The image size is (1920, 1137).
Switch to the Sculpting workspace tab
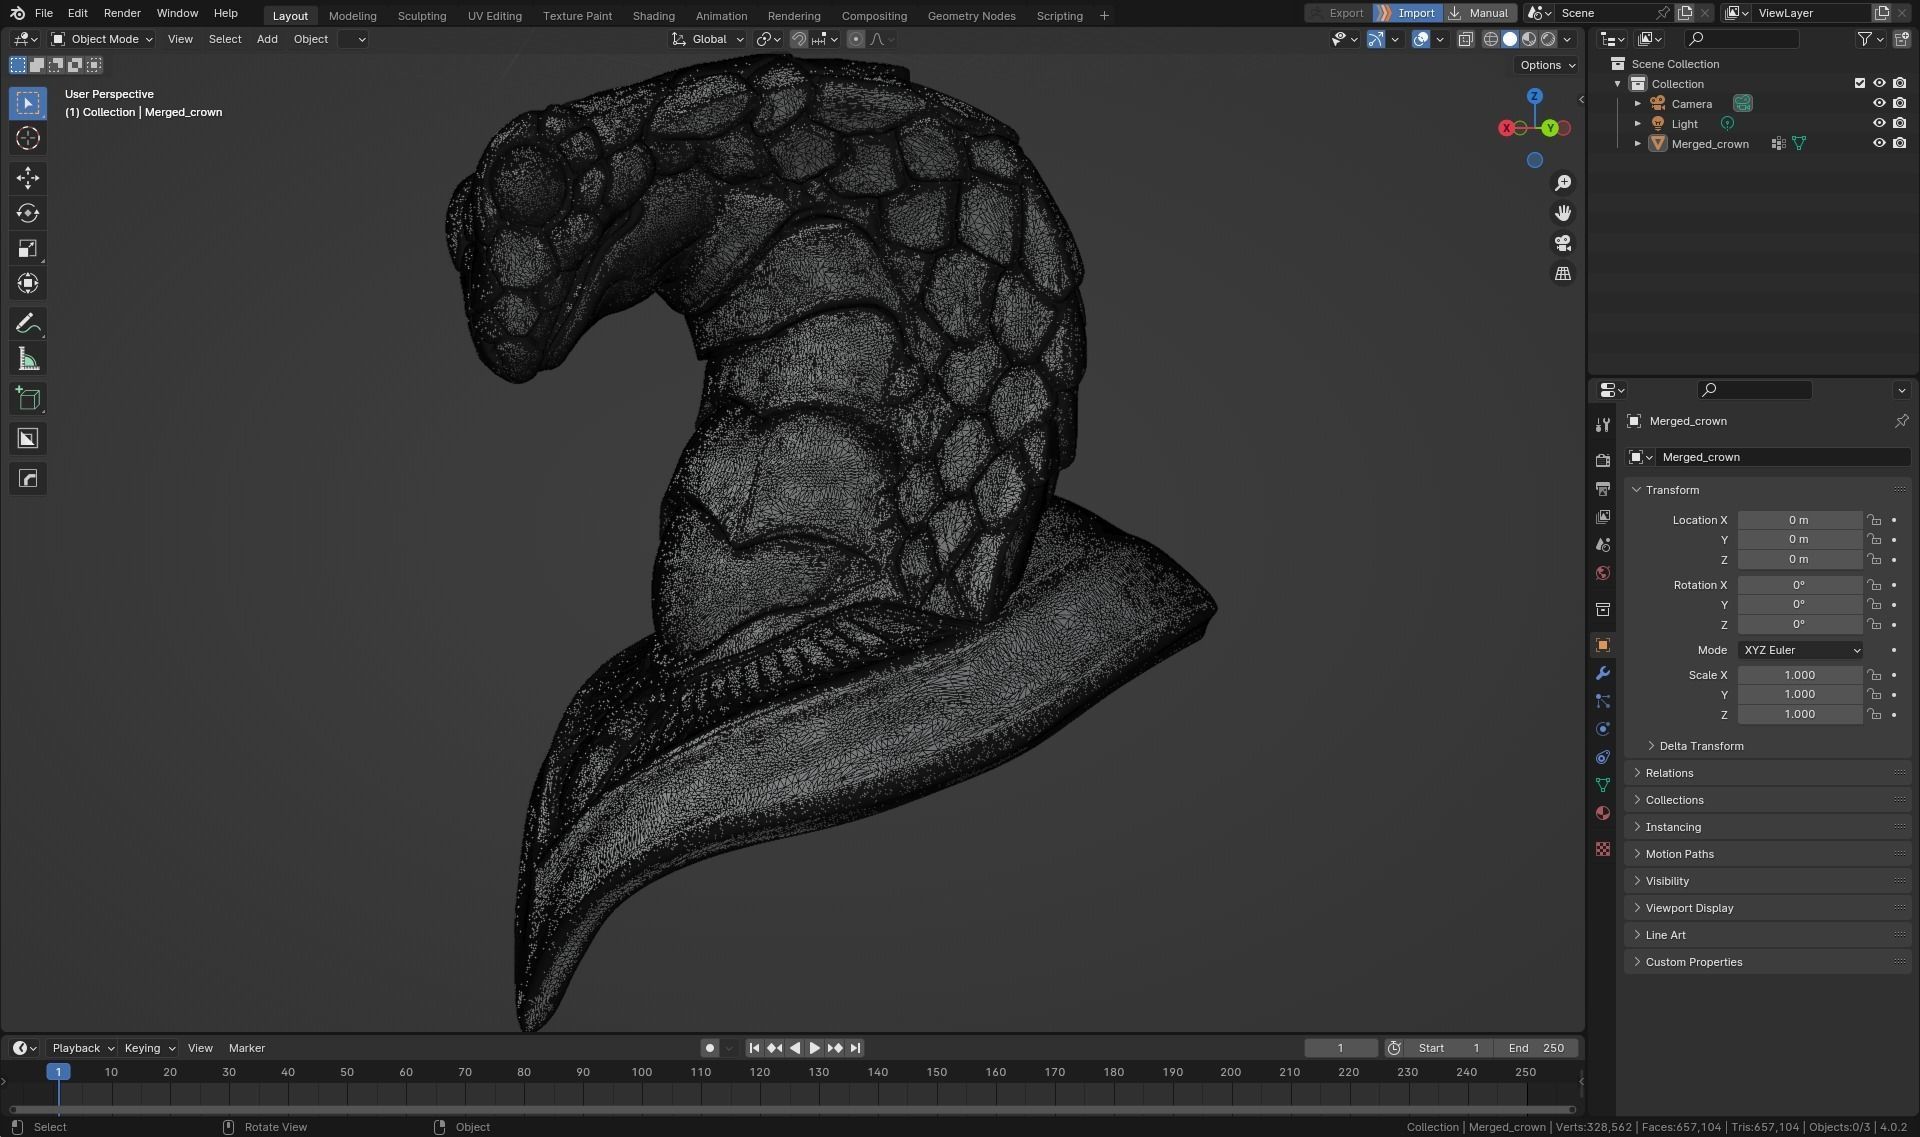point(421,16)
